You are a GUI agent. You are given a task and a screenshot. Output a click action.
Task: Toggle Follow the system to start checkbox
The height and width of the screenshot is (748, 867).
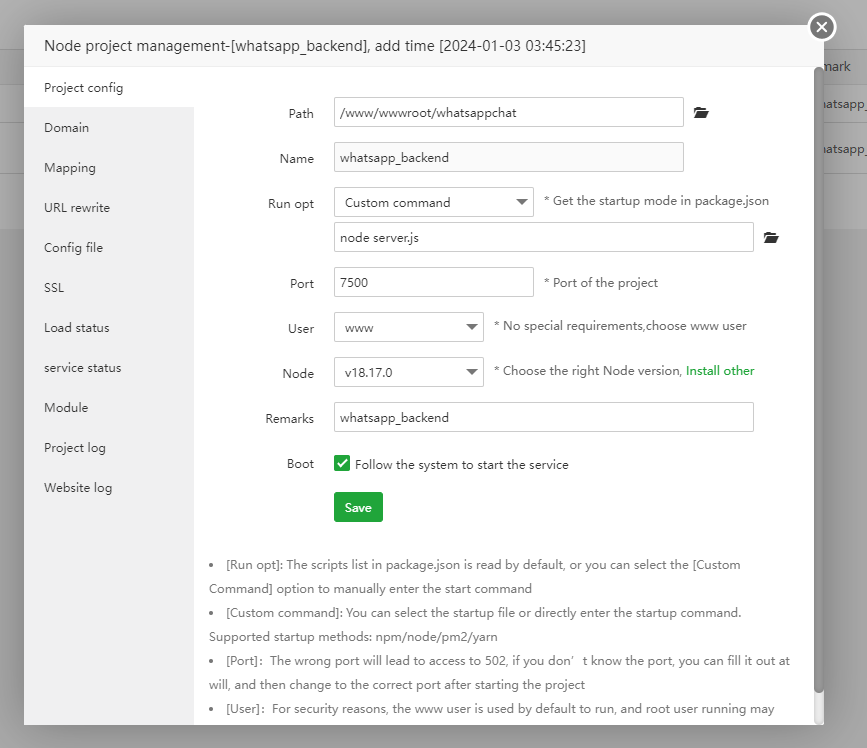point(342,464)
